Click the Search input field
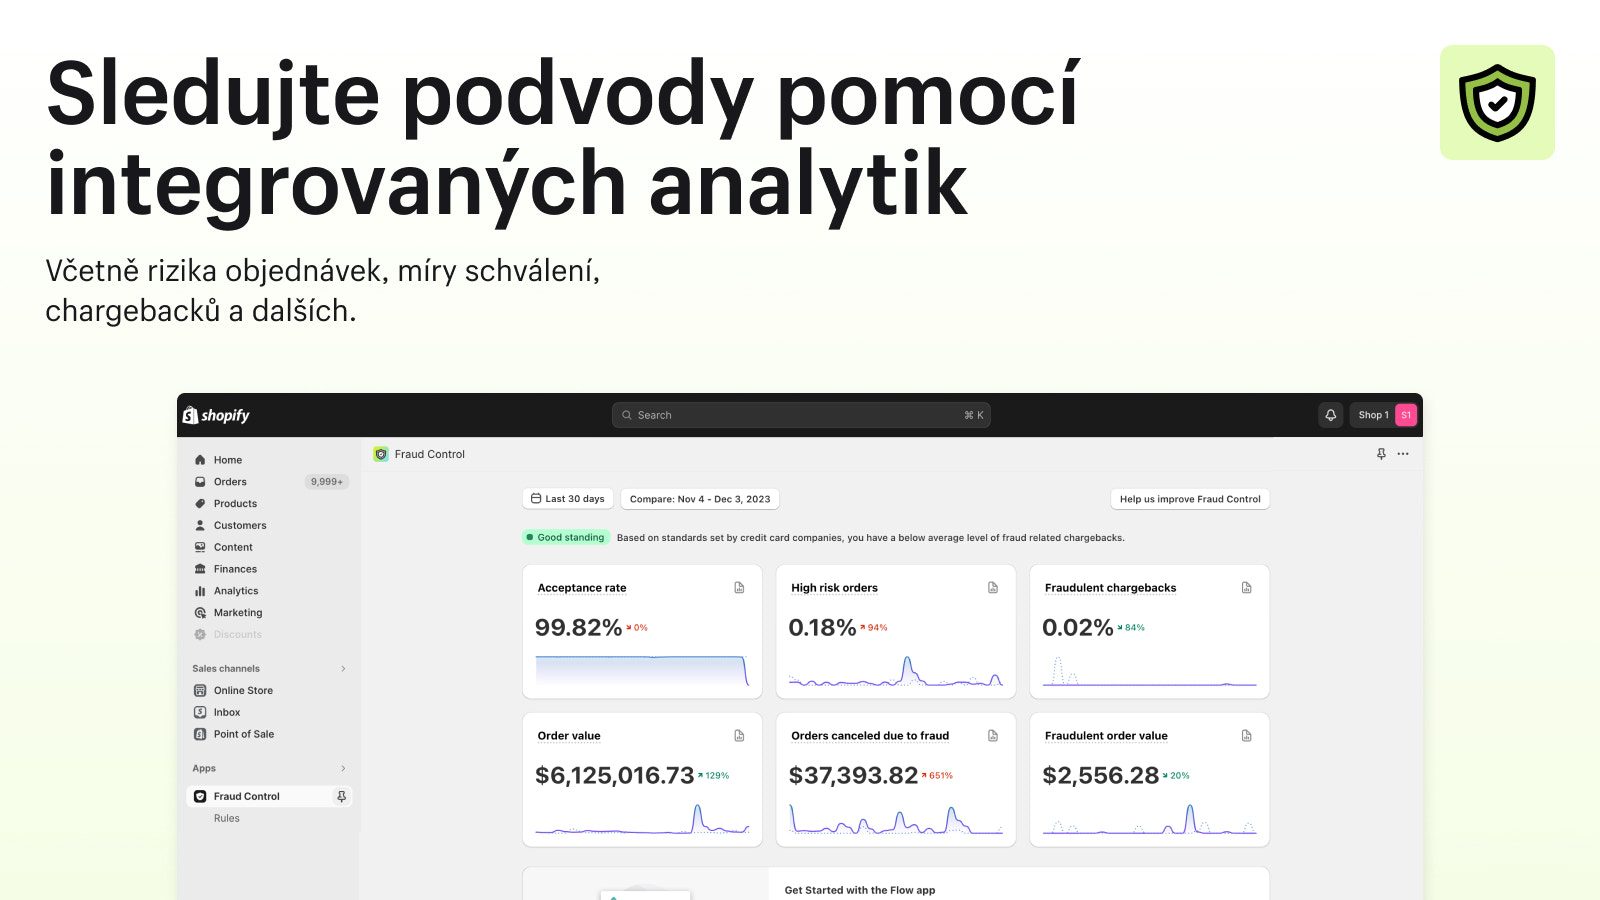 tap(801, 415)
